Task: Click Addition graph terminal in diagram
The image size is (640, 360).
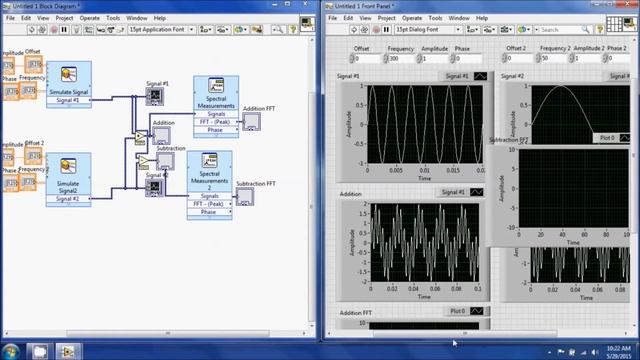Action: (162, 136)
